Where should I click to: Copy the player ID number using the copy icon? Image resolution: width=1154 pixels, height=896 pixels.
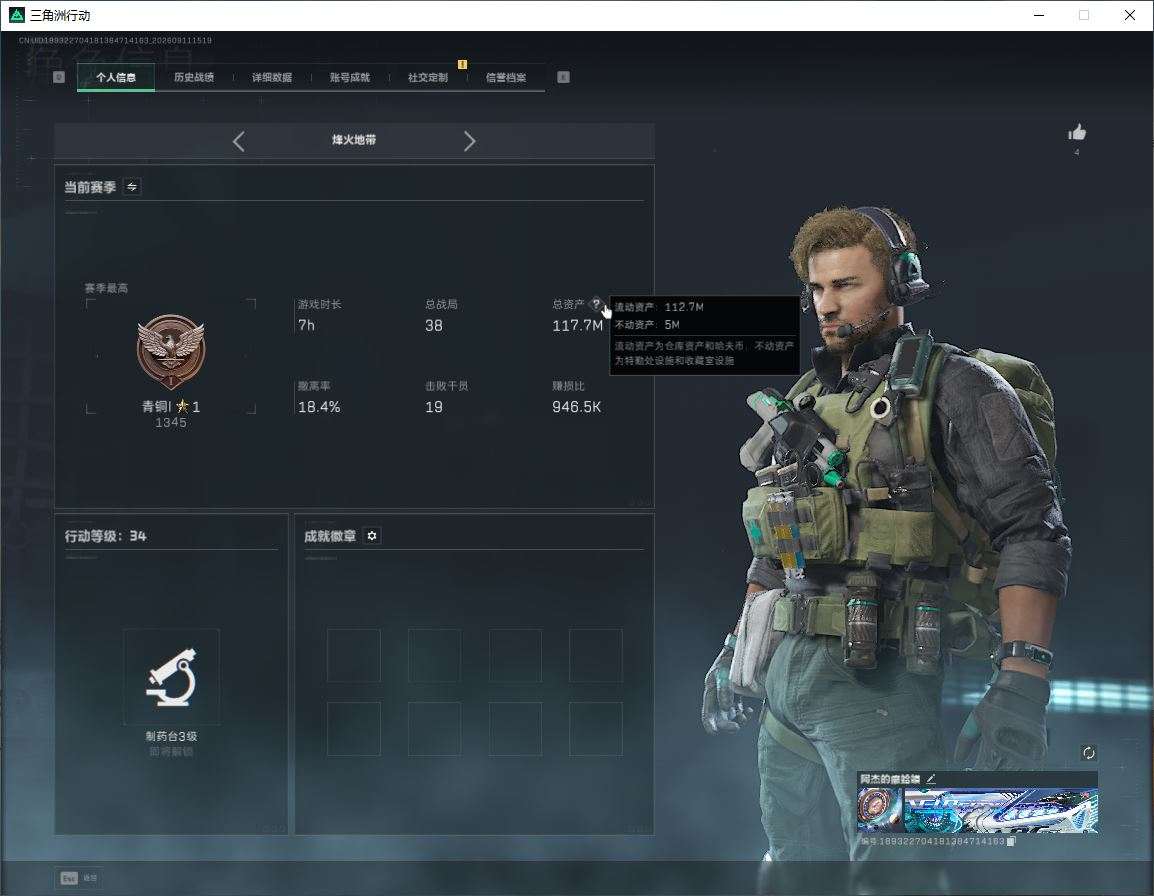coord(1011,841)
